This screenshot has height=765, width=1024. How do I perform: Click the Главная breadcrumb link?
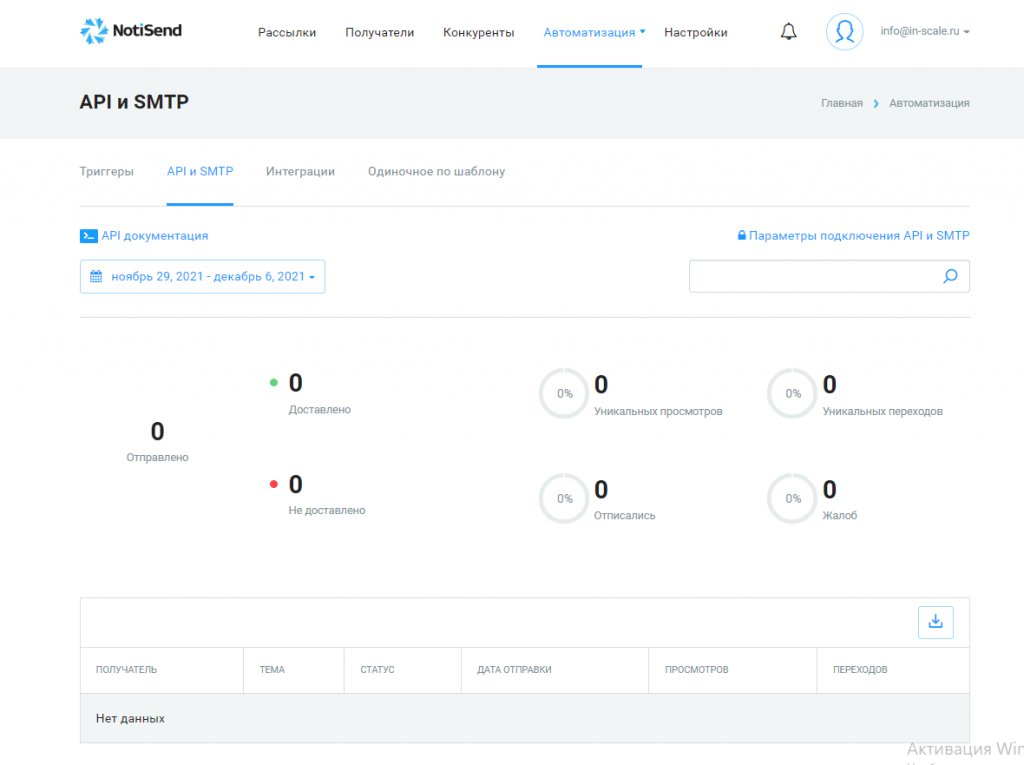tap(842, 103)
